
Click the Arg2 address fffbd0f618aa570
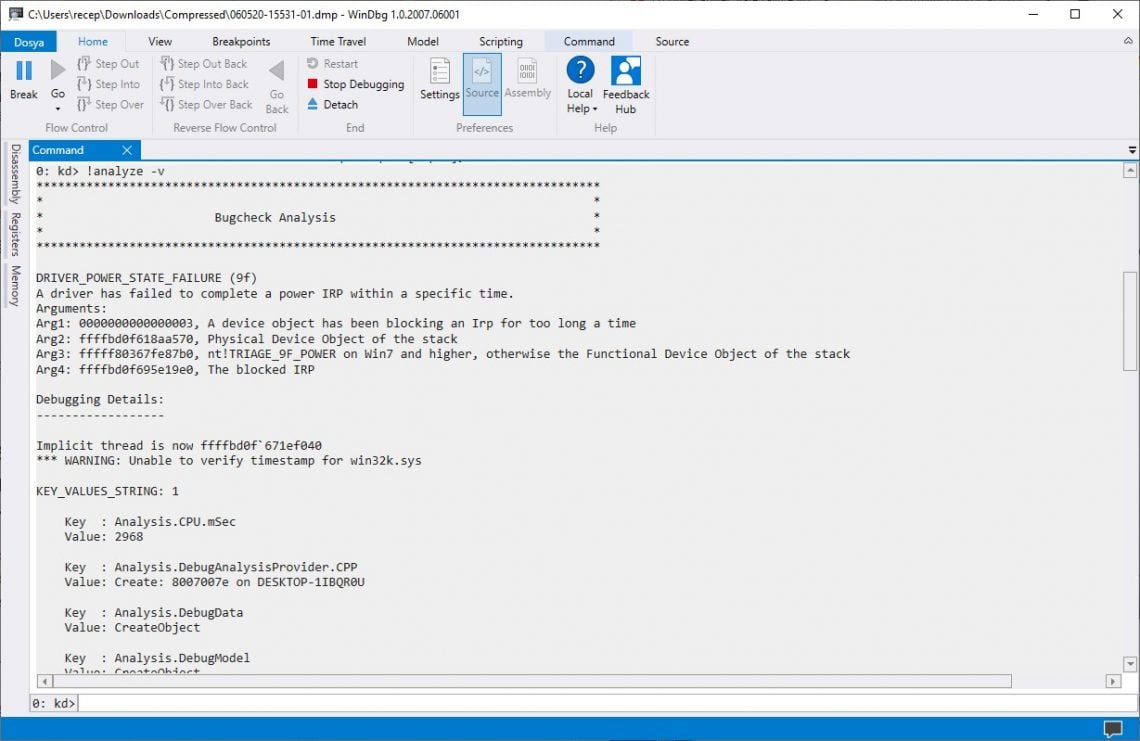136,339
